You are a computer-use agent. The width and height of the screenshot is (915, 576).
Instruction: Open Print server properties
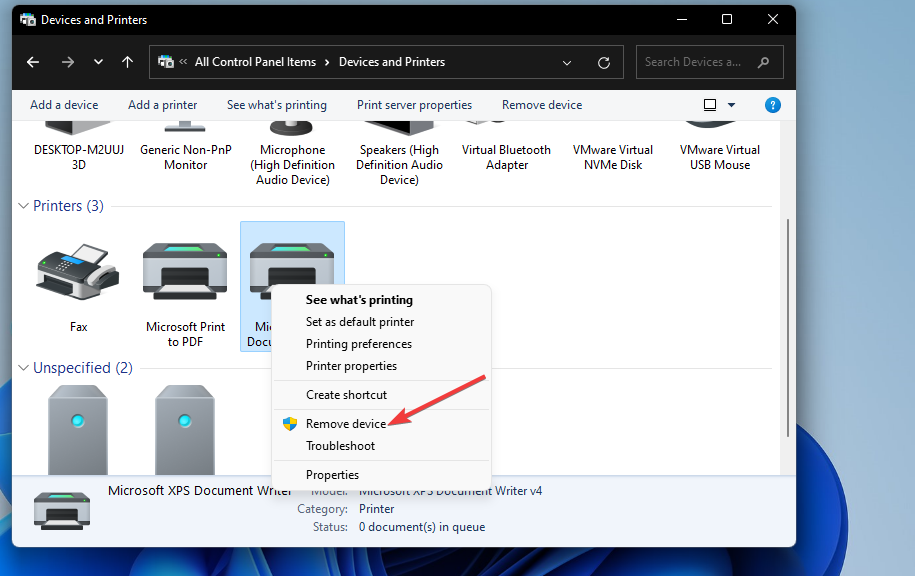[414, 104]
